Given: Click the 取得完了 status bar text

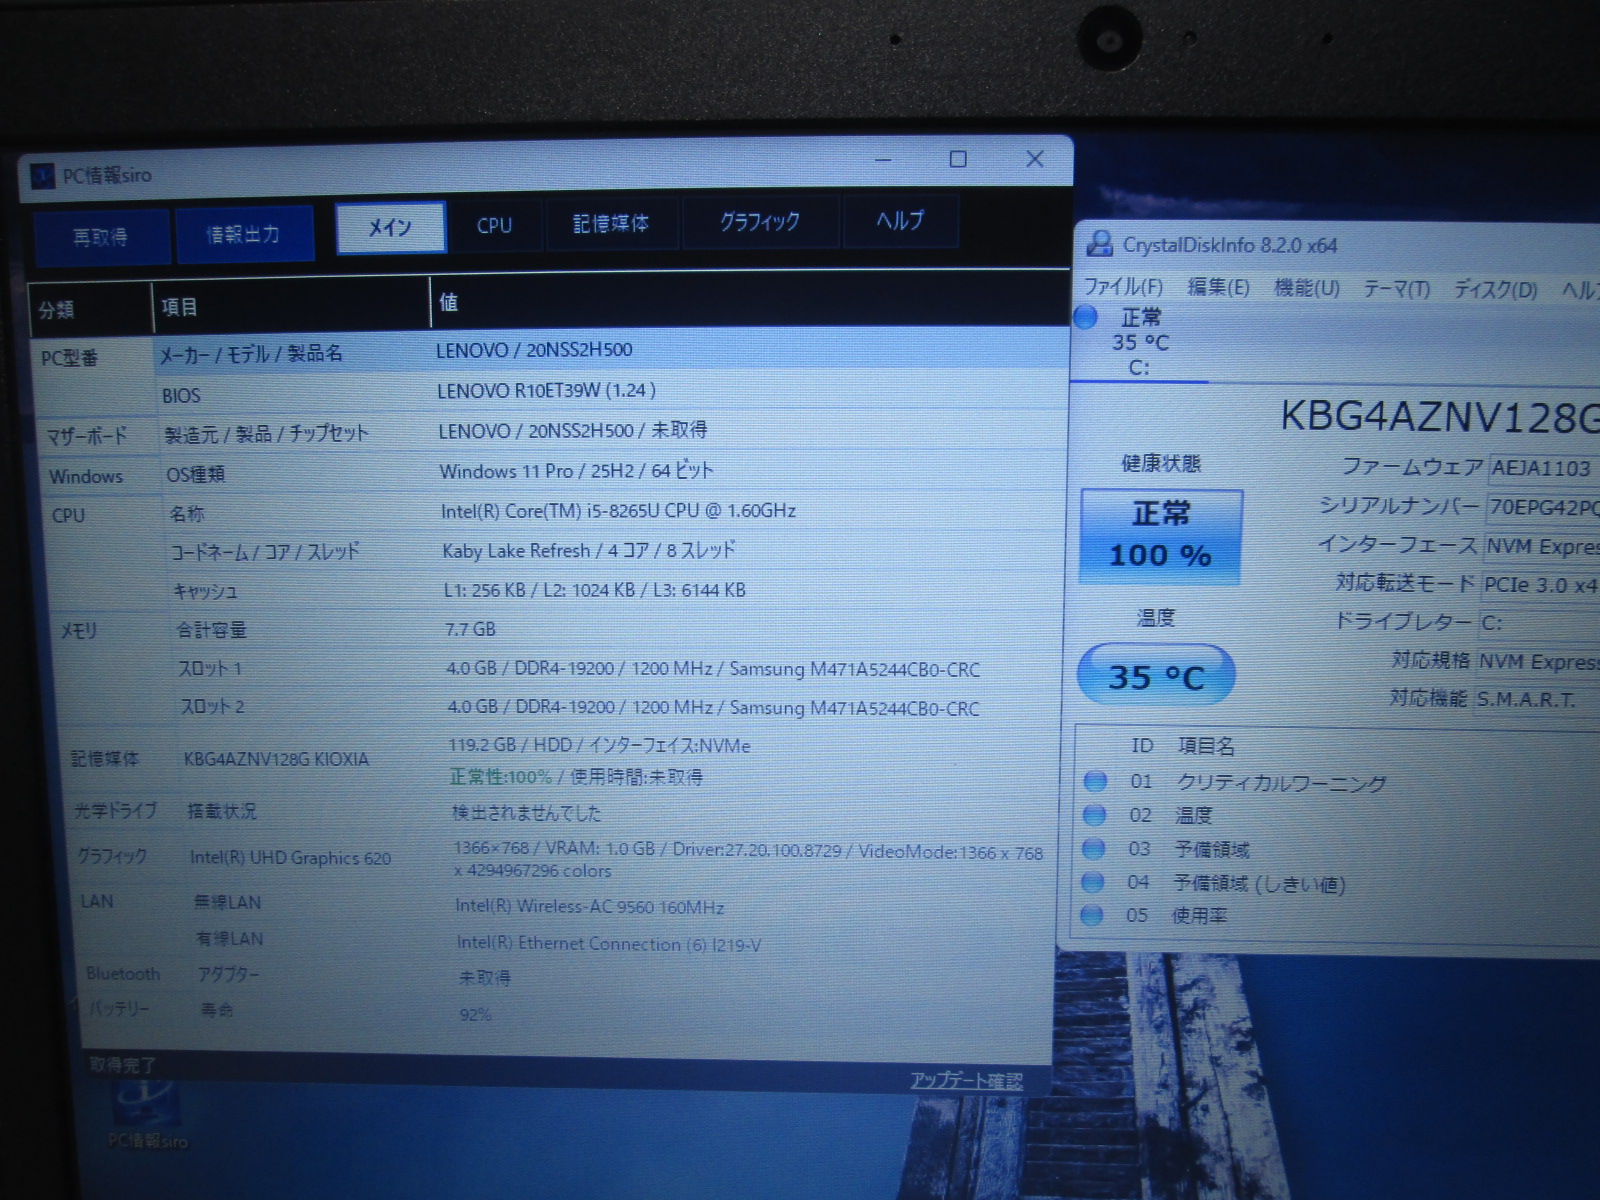Looking at the screenshot, I should (x=122, y=1065).
